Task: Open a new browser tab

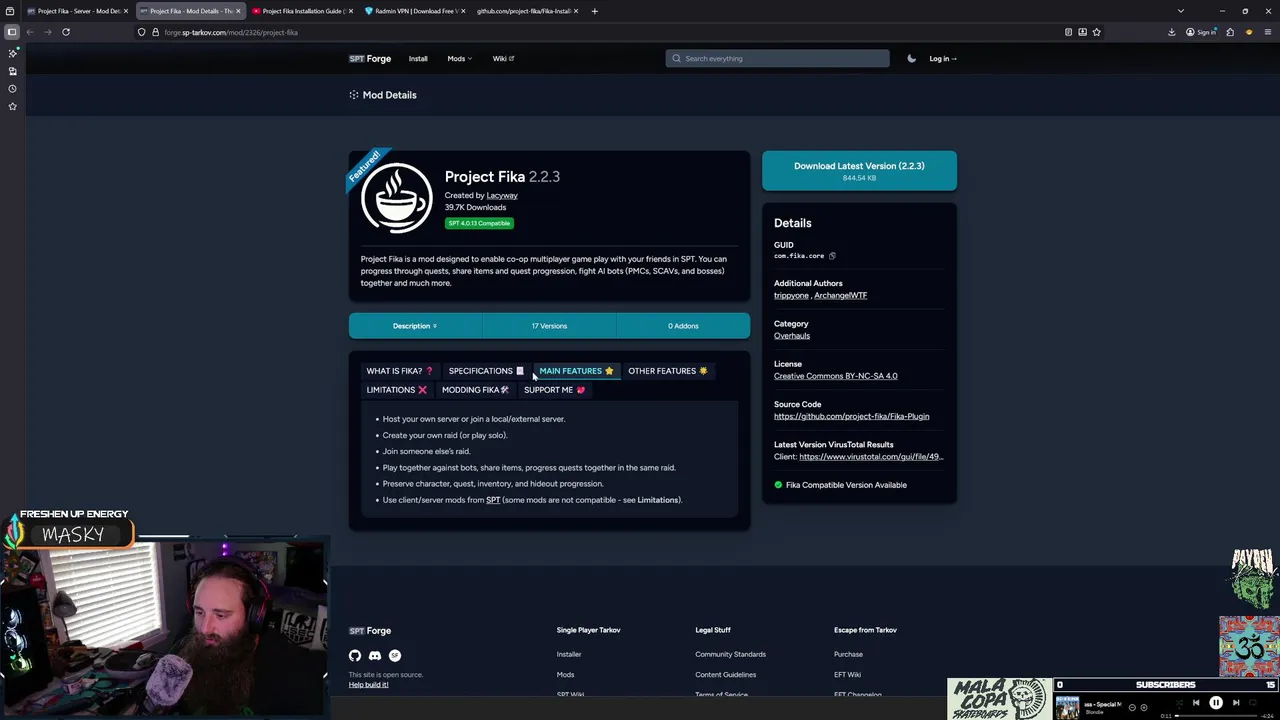Action: [x=594, y=11]
